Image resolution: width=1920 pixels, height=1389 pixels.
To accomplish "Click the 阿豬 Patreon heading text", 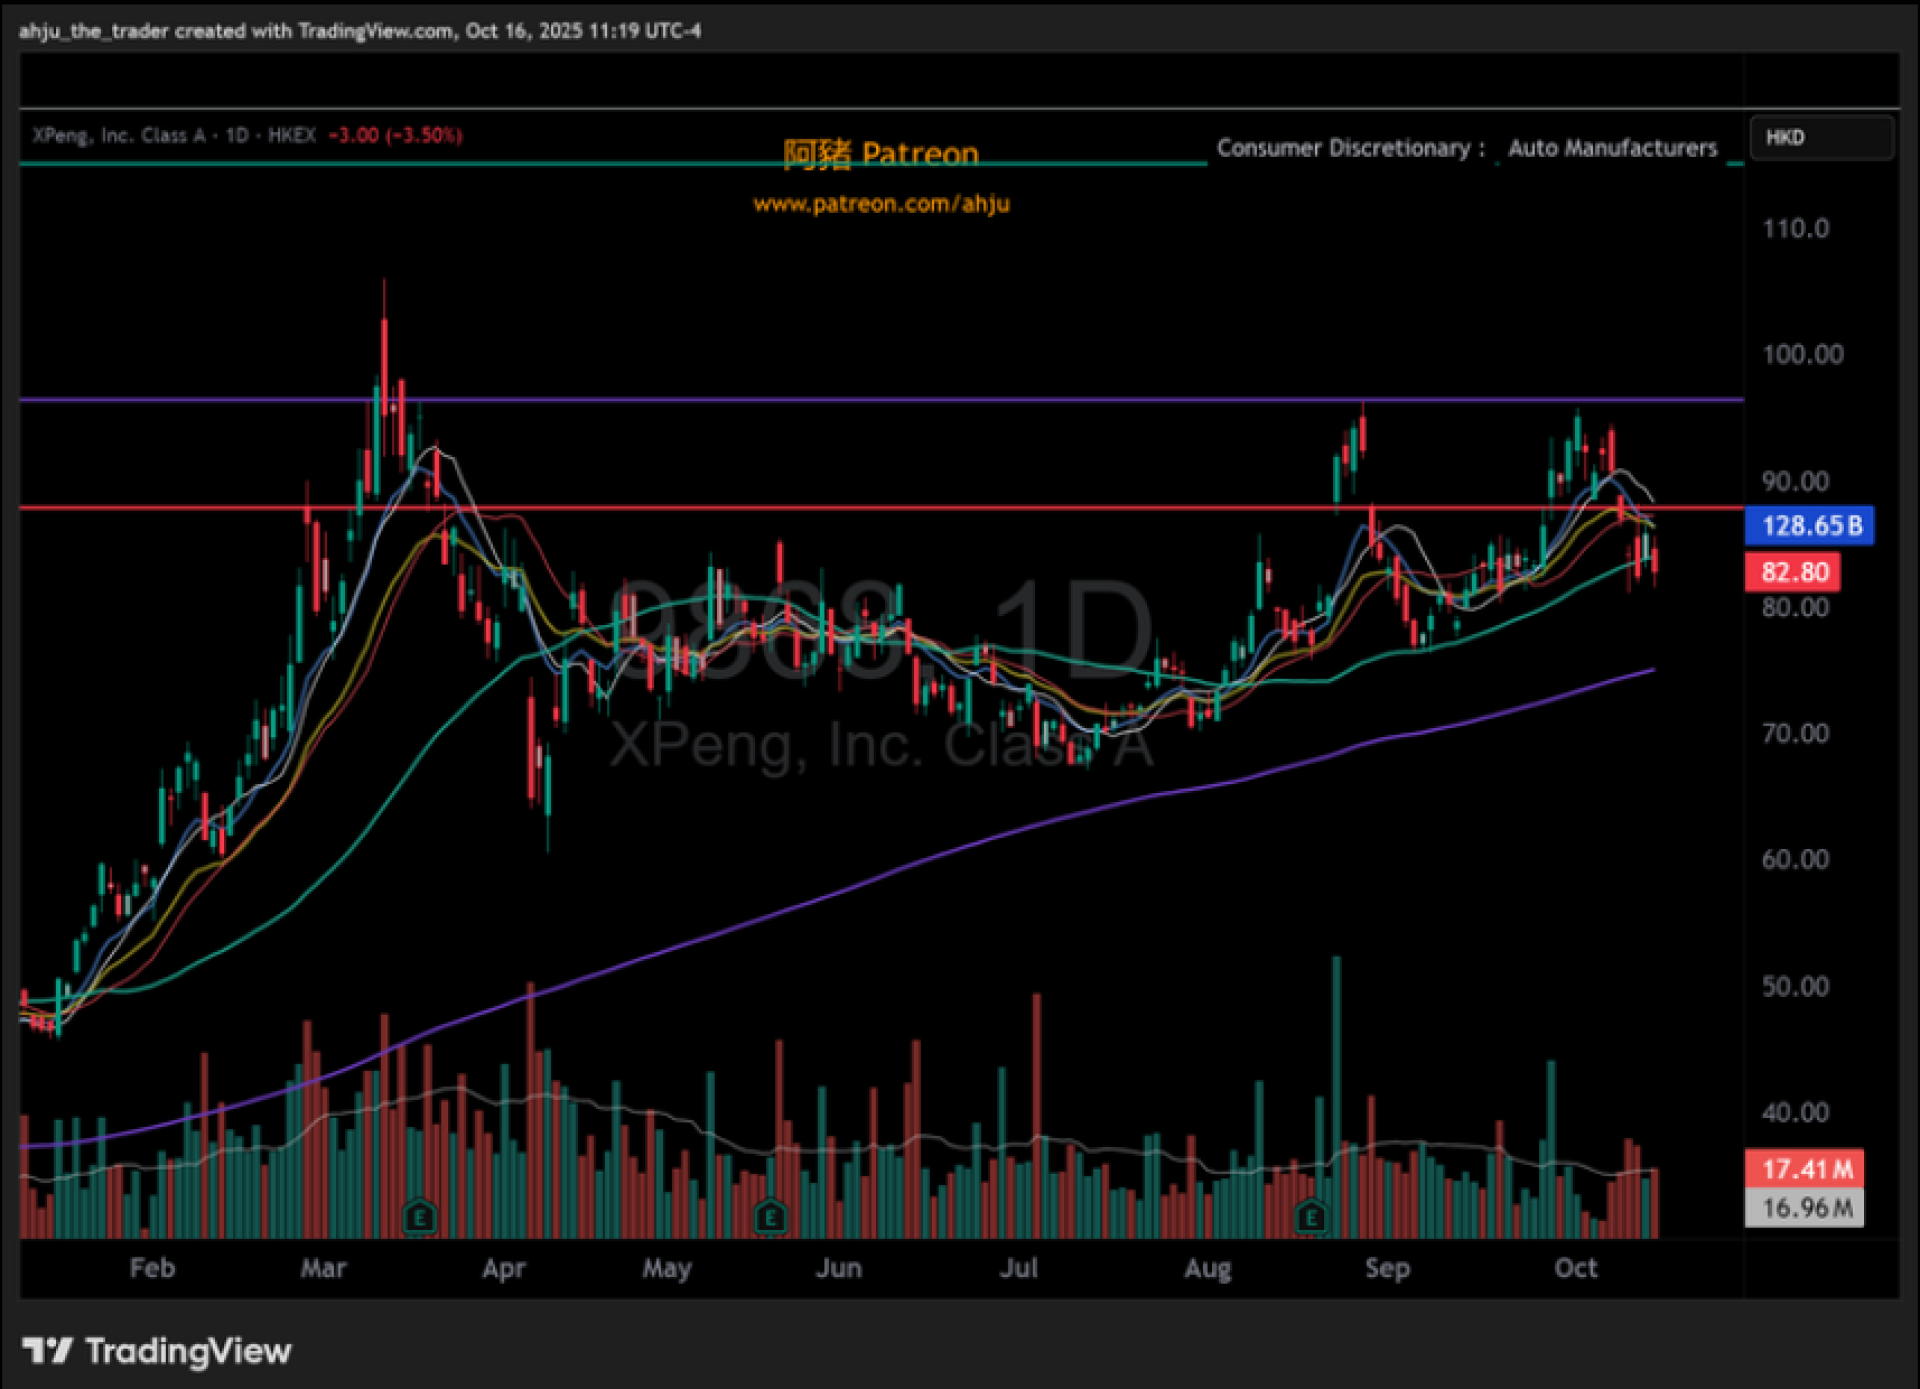I will [881, 153].
